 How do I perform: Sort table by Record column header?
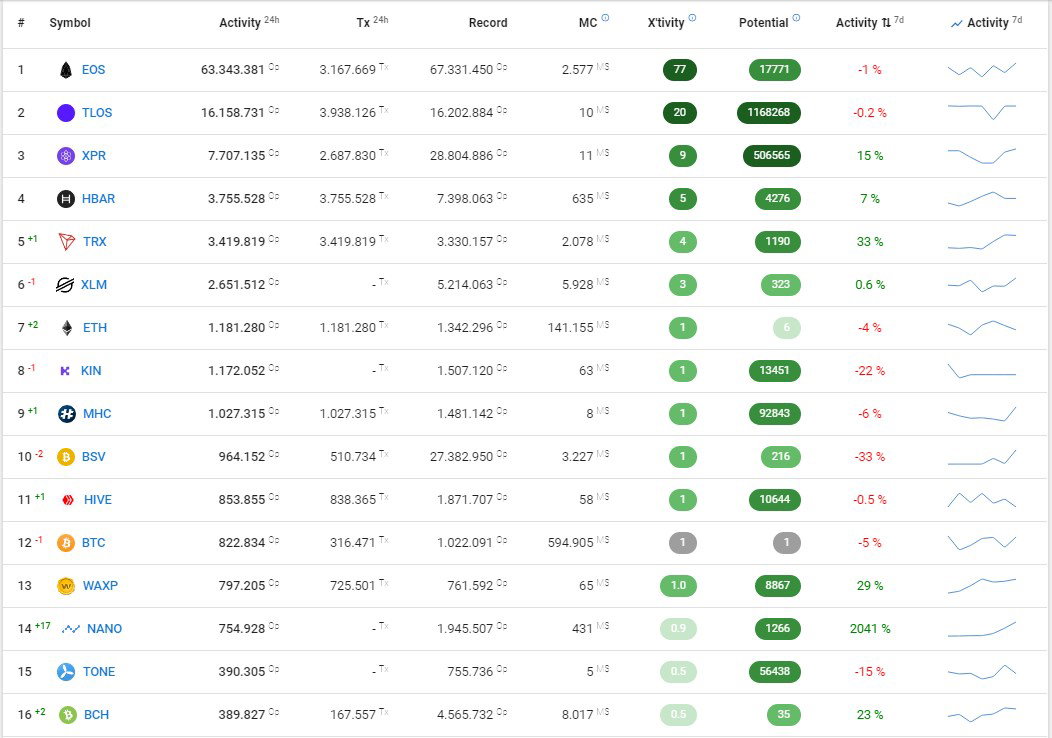coord(488,23)
